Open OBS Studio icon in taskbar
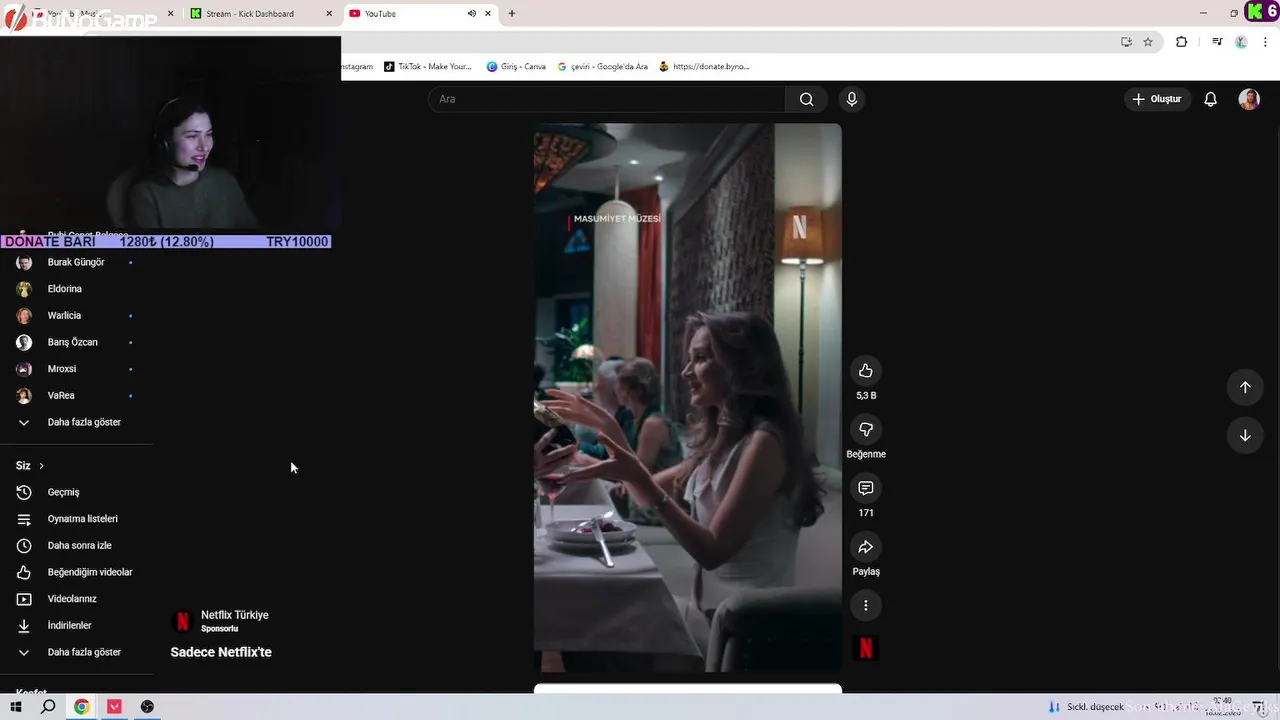The image size is (1280, 720). [x=147, y=707]
